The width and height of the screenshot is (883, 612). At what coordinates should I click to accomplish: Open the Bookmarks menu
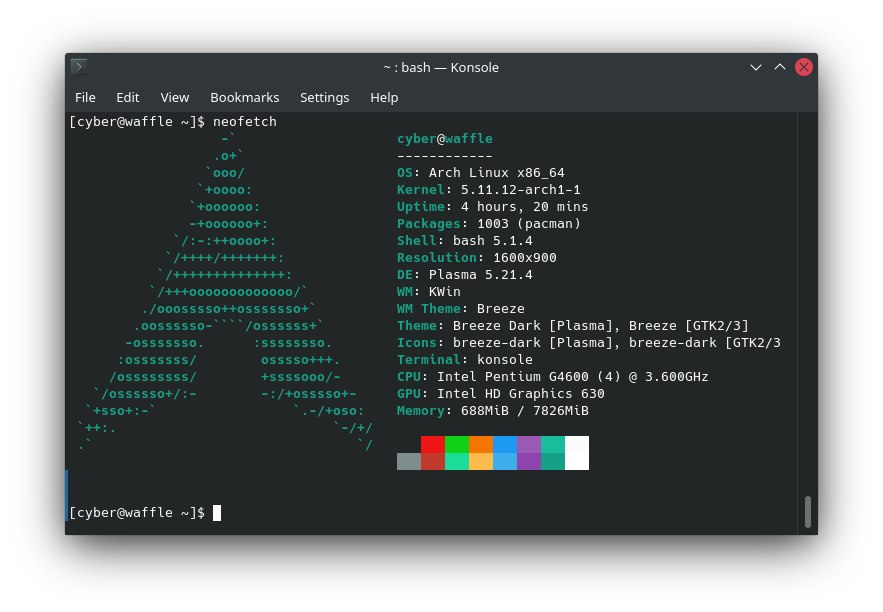tap(244, 97)
